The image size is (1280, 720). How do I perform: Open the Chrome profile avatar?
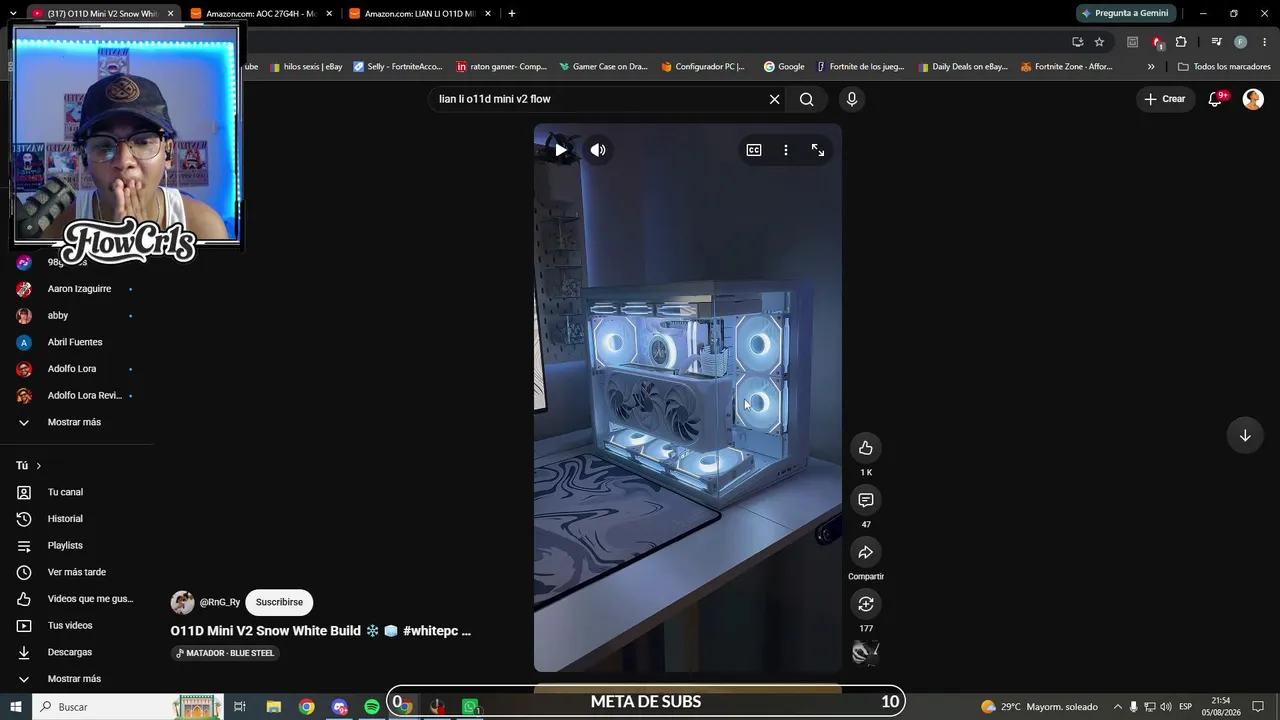click(1240, 42)
